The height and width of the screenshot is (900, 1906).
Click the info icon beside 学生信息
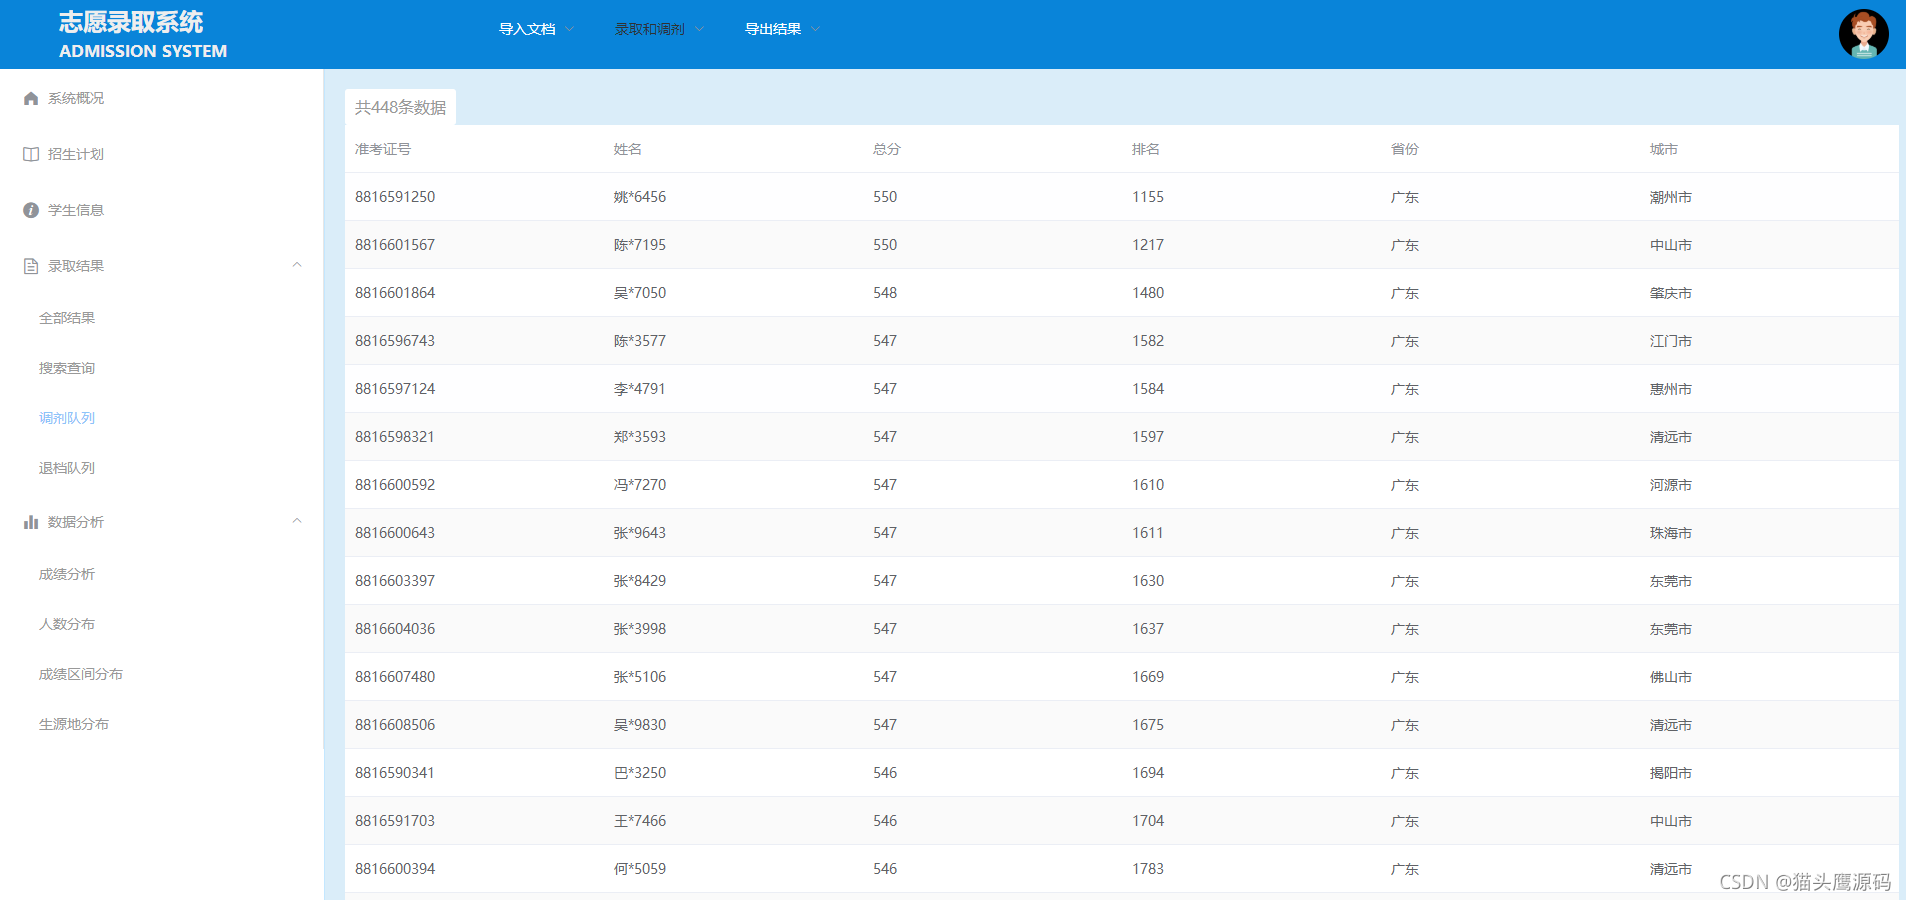click(31, 210)
